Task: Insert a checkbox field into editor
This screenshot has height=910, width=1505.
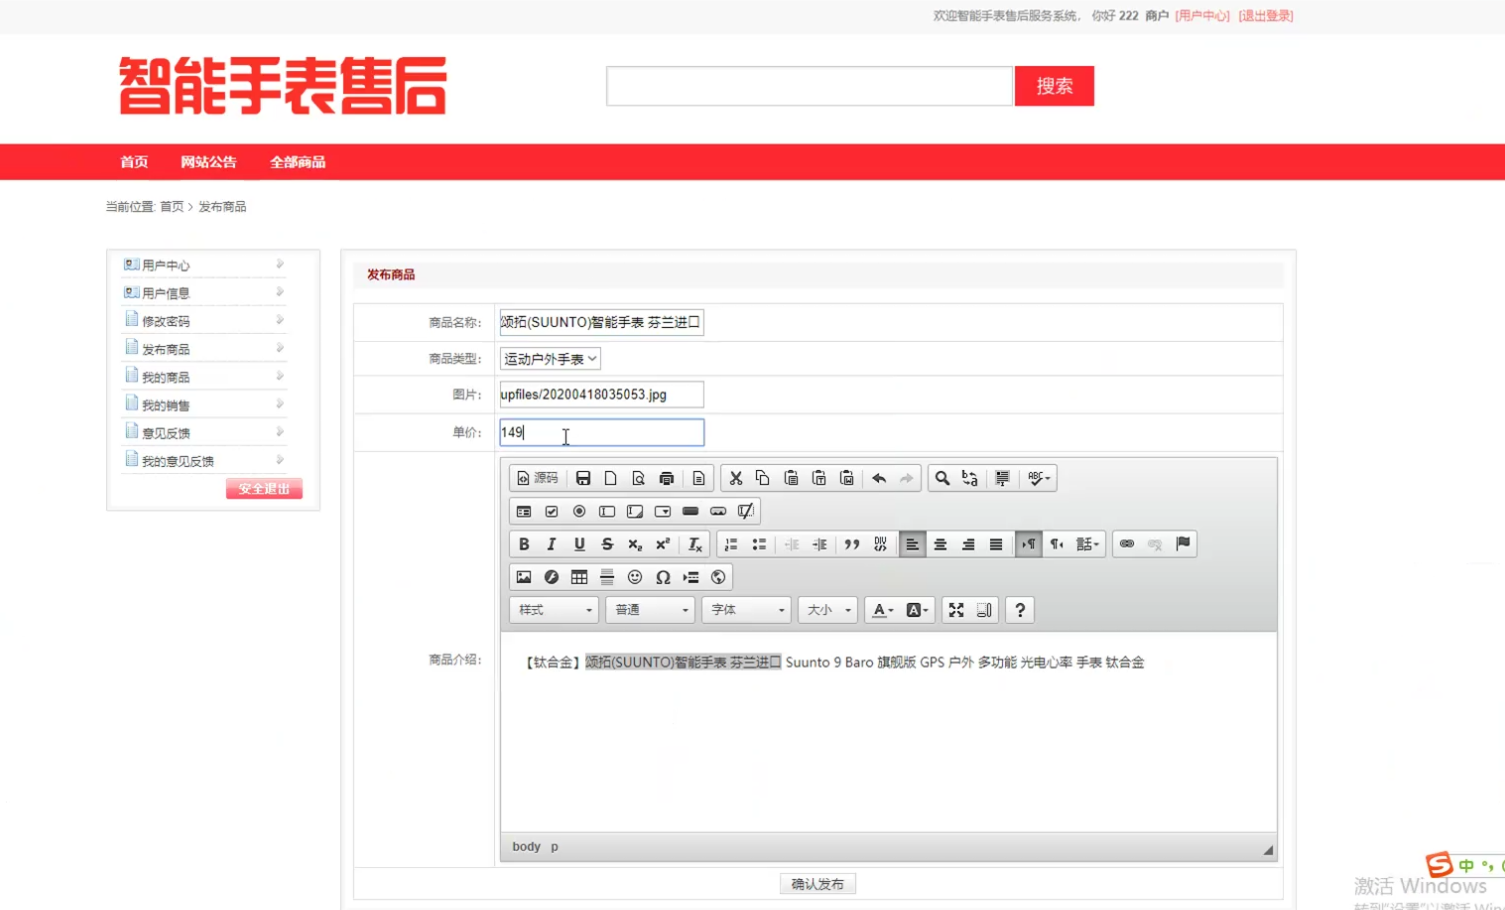Action: [x=551, y=511]
